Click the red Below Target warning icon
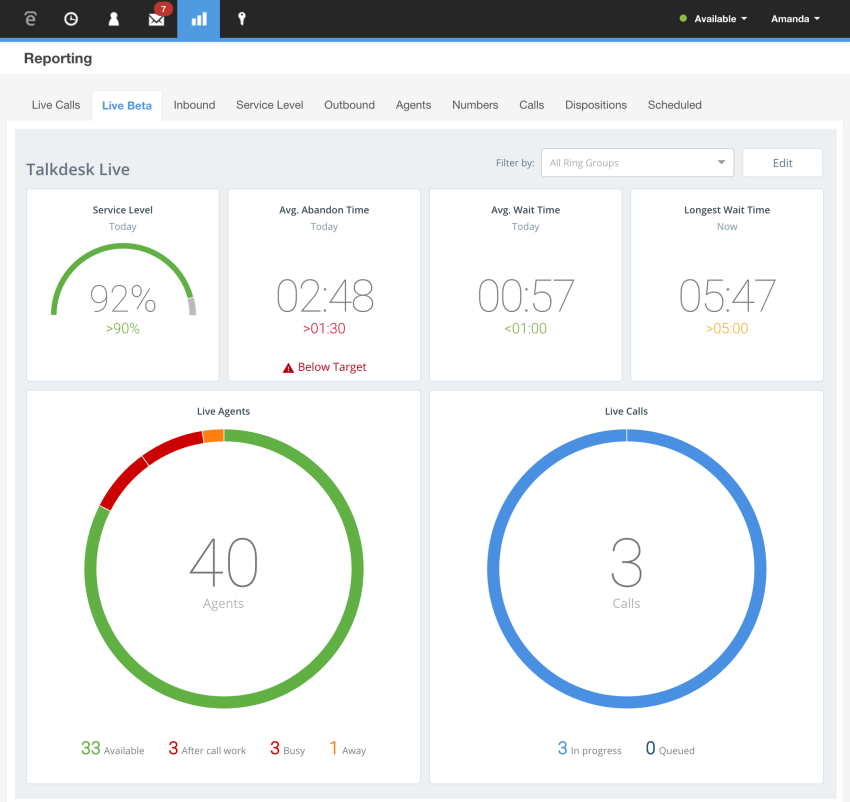850x802 pixels. [x=288, y=368]
